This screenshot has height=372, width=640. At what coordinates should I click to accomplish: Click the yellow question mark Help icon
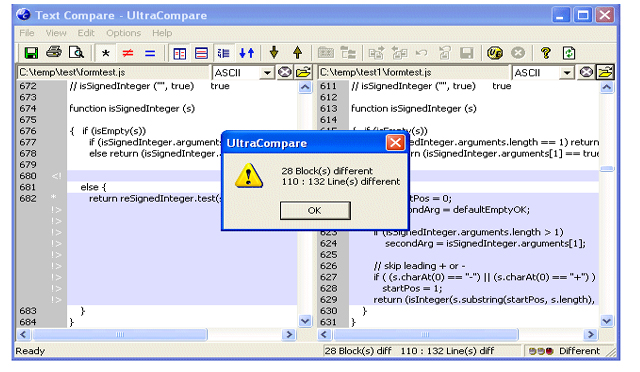(545, 53)
